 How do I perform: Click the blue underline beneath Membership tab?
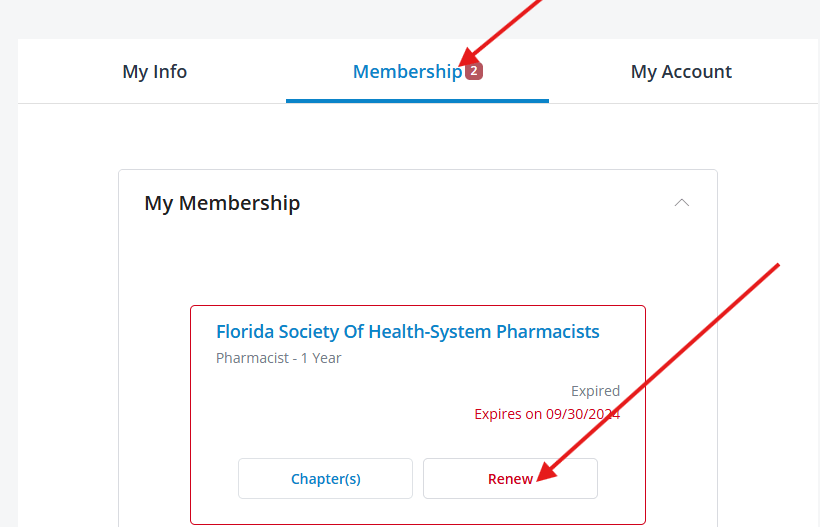coord(417,100)
